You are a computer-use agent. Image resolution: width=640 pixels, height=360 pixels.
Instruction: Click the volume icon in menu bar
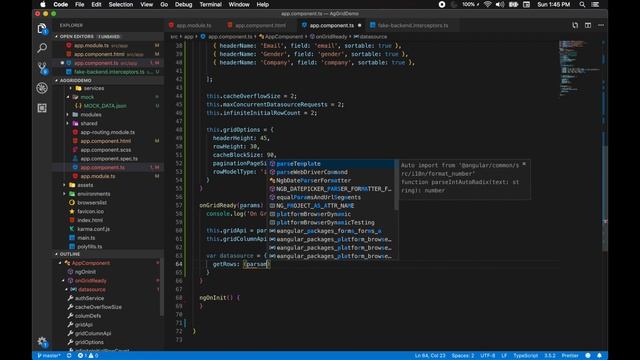click(500, 4)
